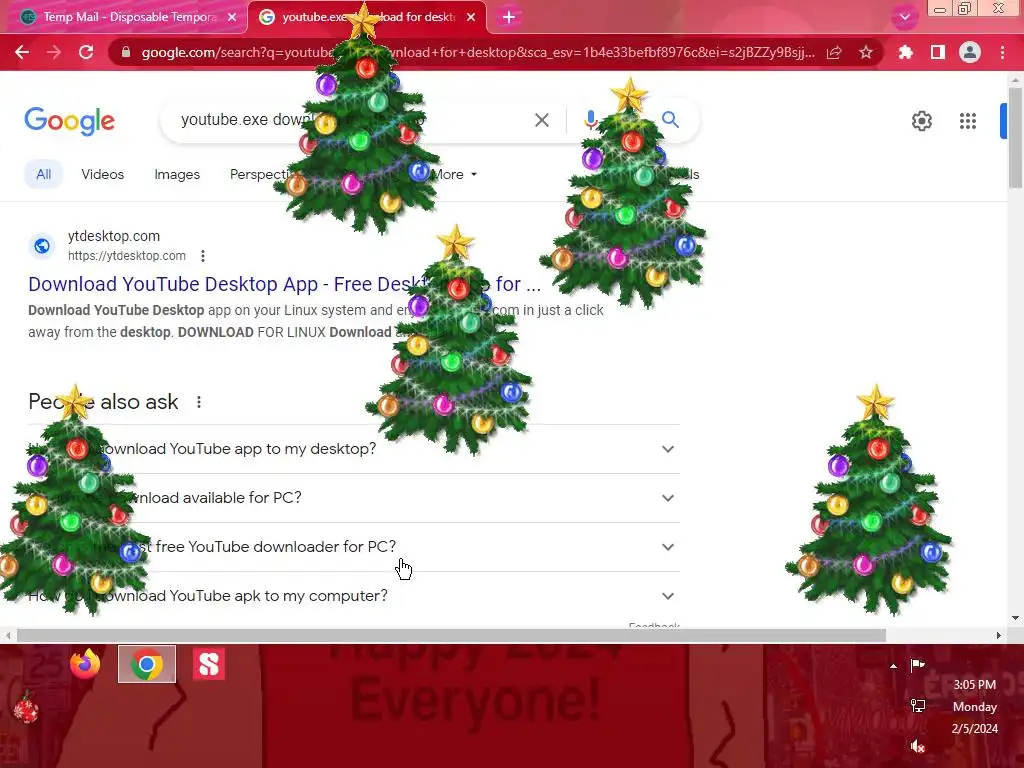Open Download YouTube Desktop App result link

(284, 284)
